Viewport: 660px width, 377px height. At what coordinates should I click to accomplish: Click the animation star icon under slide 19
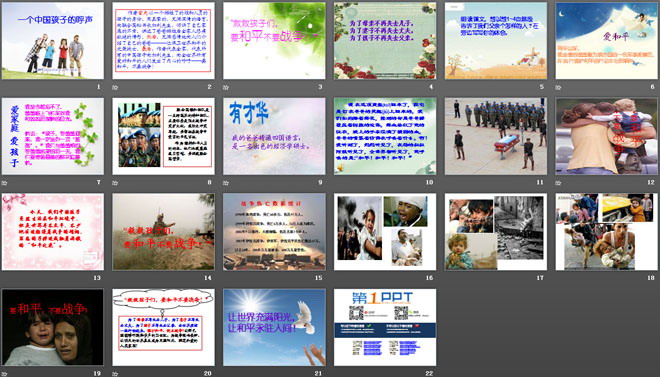4,374
